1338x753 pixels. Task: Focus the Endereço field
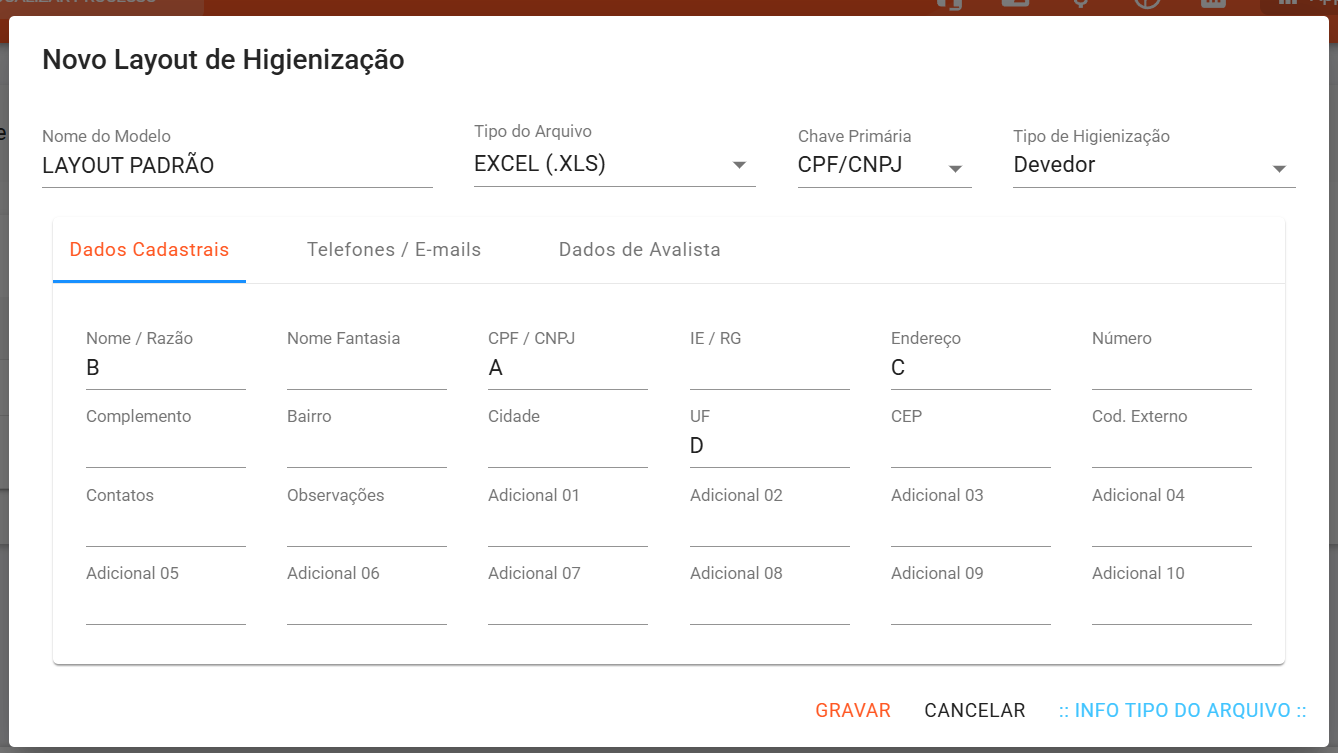click(971, 368)
